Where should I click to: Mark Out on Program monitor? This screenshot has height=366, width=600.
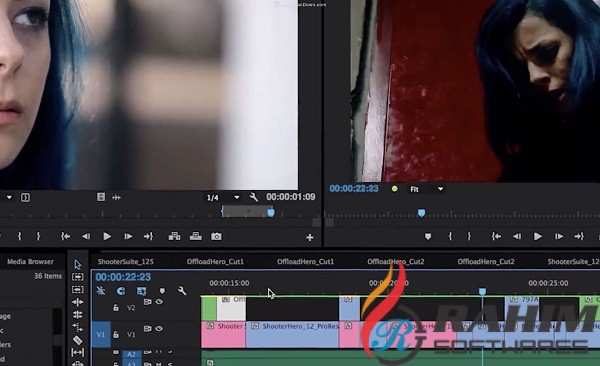click(469, 237)
